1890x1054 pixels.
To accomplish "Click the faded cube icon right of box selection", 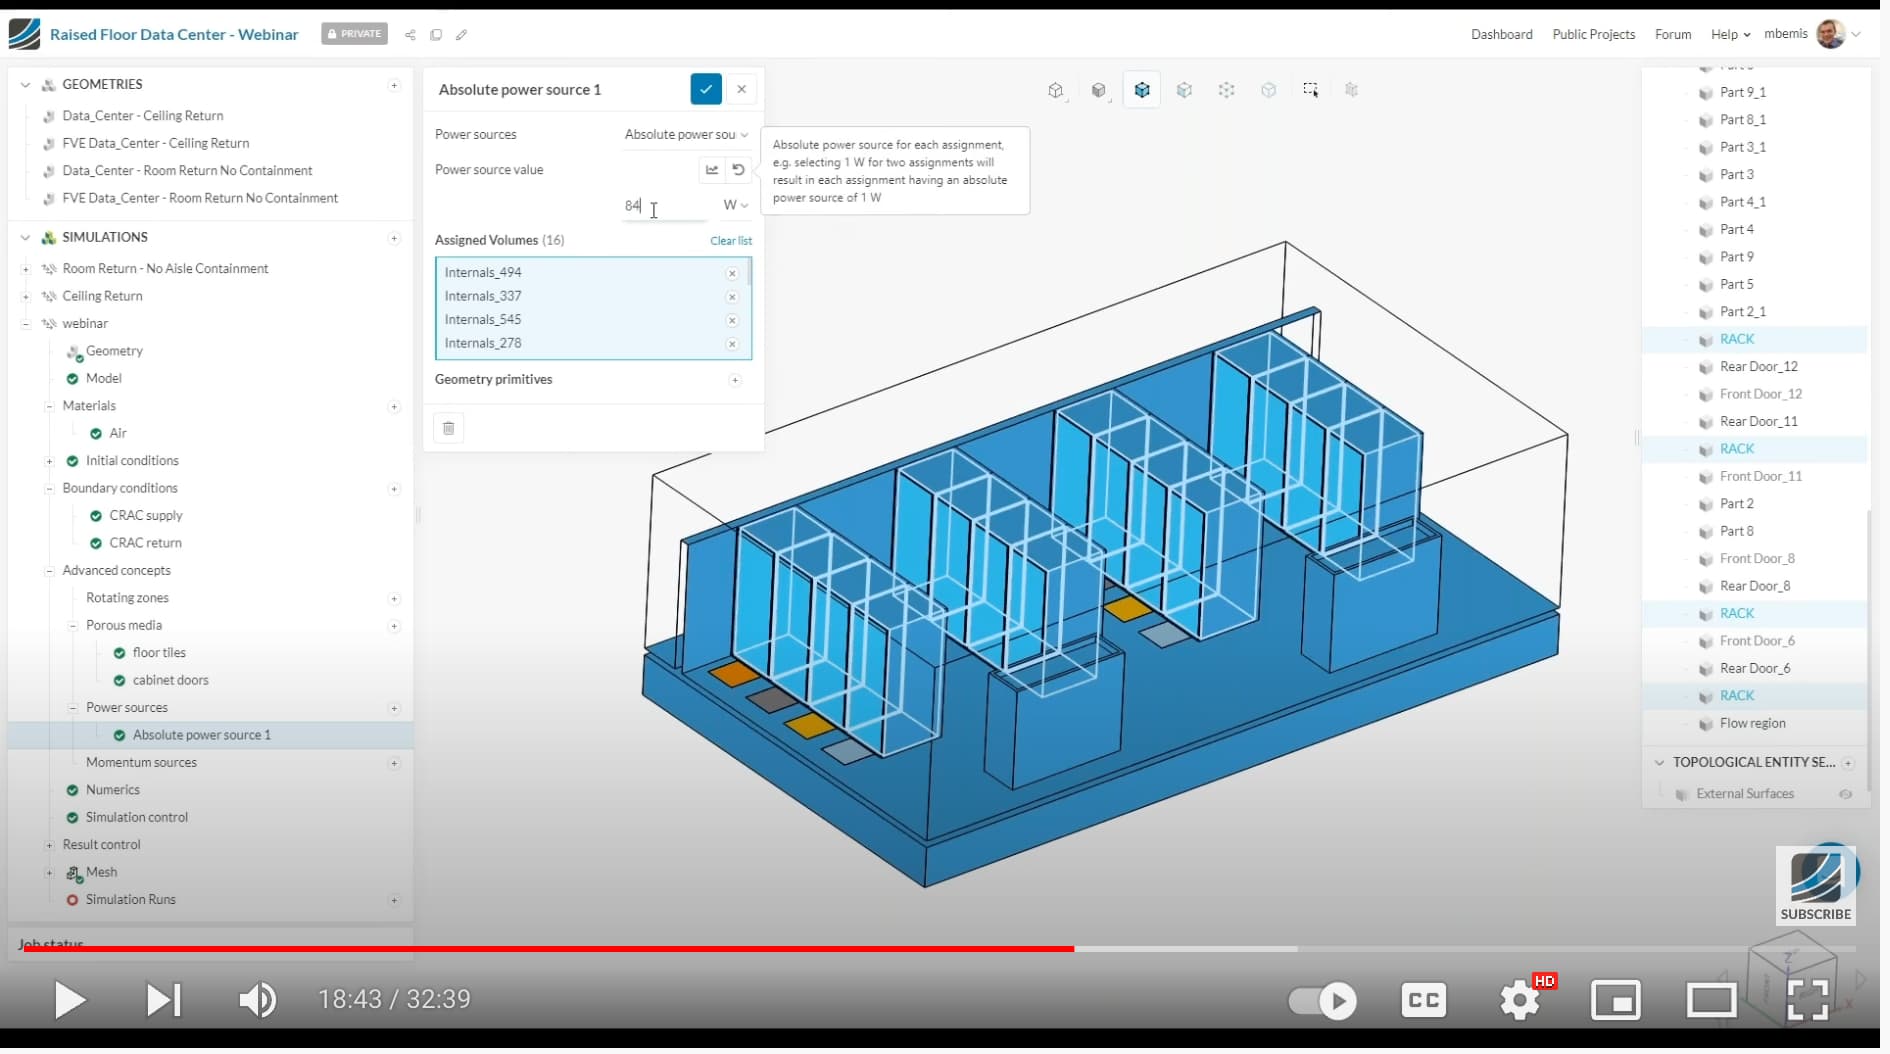I will click(1352, 90).
